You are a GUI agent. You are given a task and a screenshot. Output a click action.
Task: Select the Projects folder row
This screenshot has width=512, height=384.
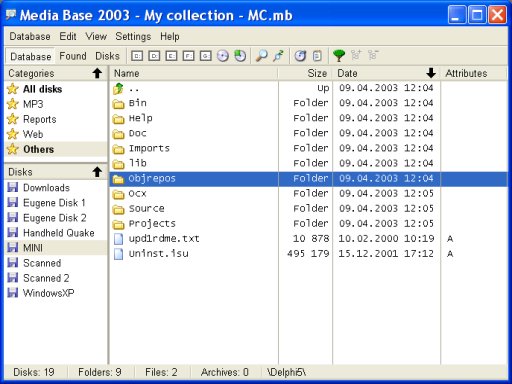click(x=308, y=224)
